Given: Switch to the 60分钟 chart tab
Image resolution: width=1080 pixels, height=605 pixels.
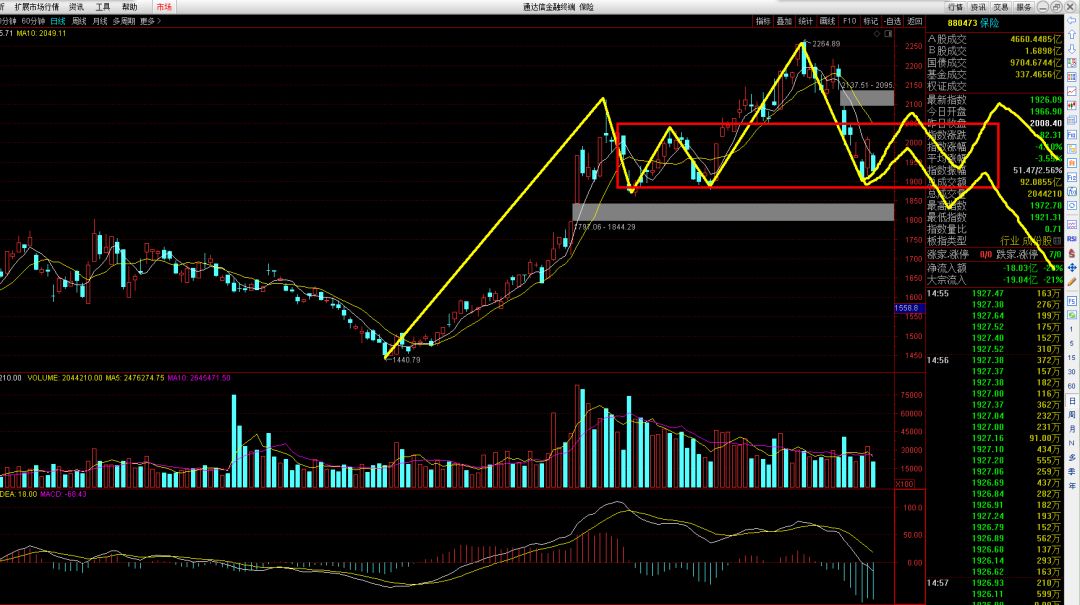Looking at the screenshot, I should pyautogui.click(x=33, y=21).
